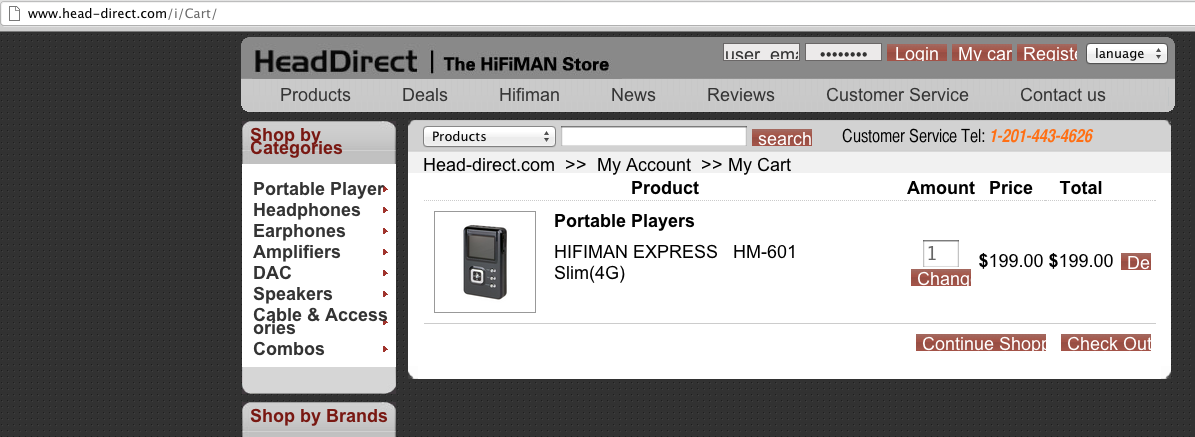Click the amount quantity field
This screenshot has height=437, width=1195.
coord(940,254)
